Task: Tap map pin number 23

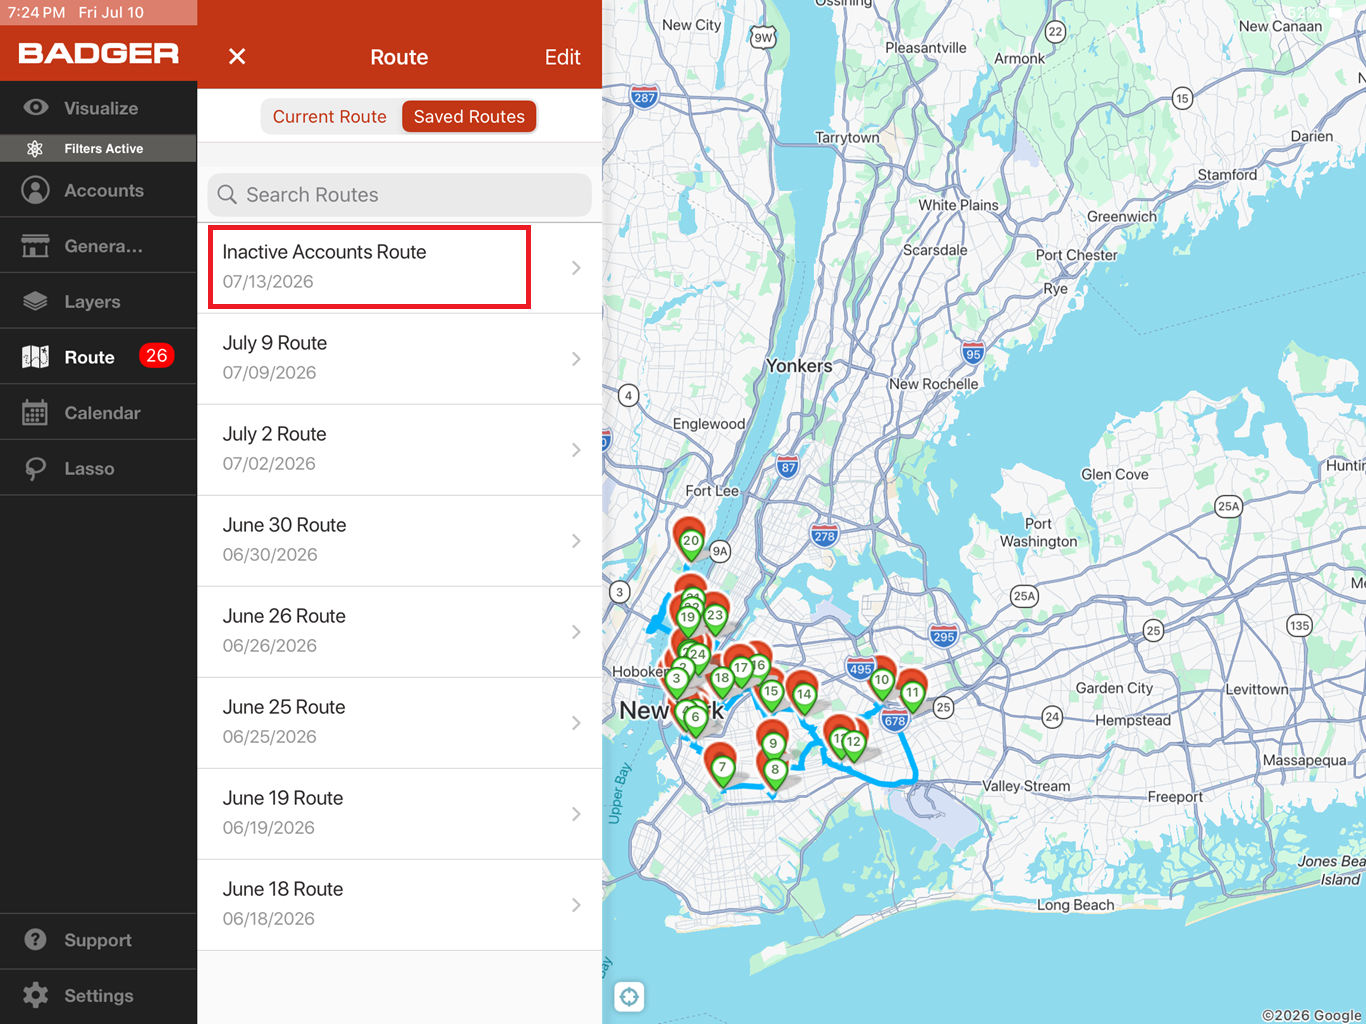Action: [x=714, y=615]
